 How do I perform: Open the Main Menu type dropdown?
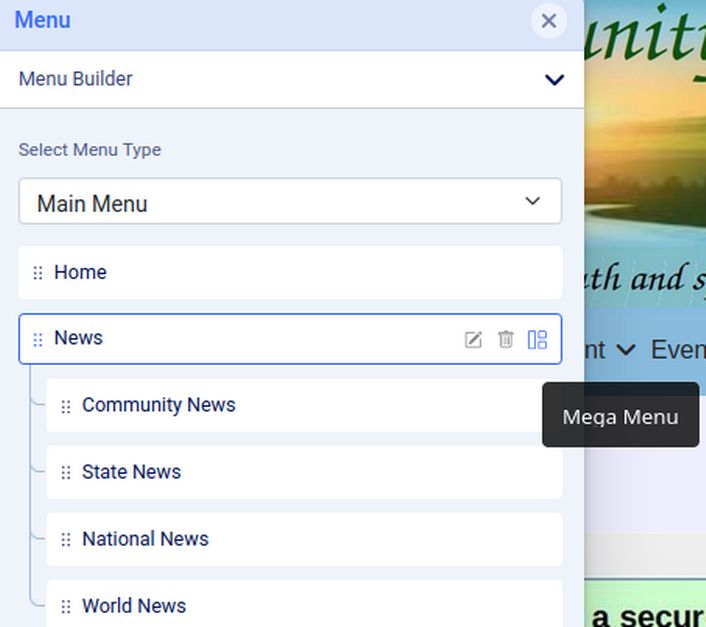click(290, 202)
